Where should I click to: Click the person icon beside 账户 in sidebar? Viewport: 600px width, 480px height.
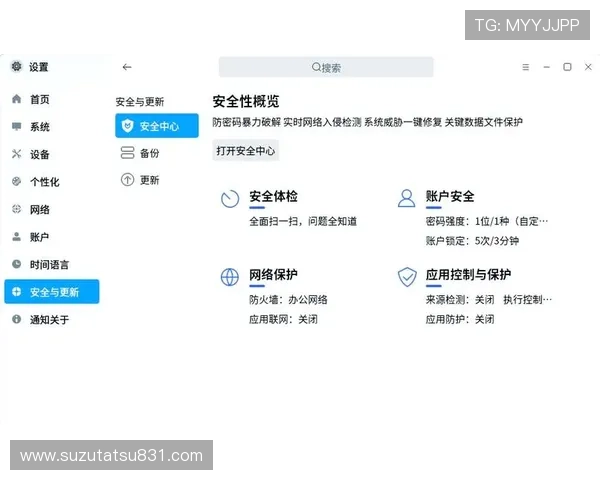point(16,237)
